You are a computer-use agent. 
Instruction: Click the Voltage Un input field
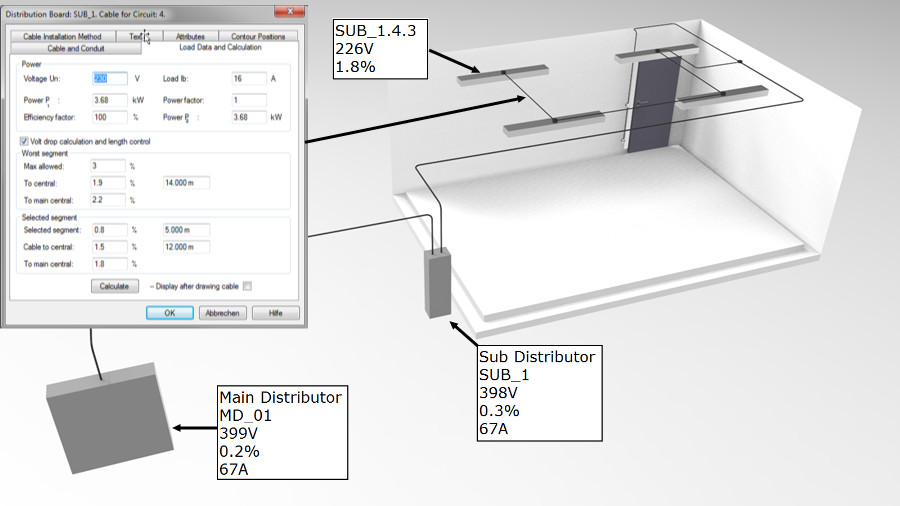(109, 78)
